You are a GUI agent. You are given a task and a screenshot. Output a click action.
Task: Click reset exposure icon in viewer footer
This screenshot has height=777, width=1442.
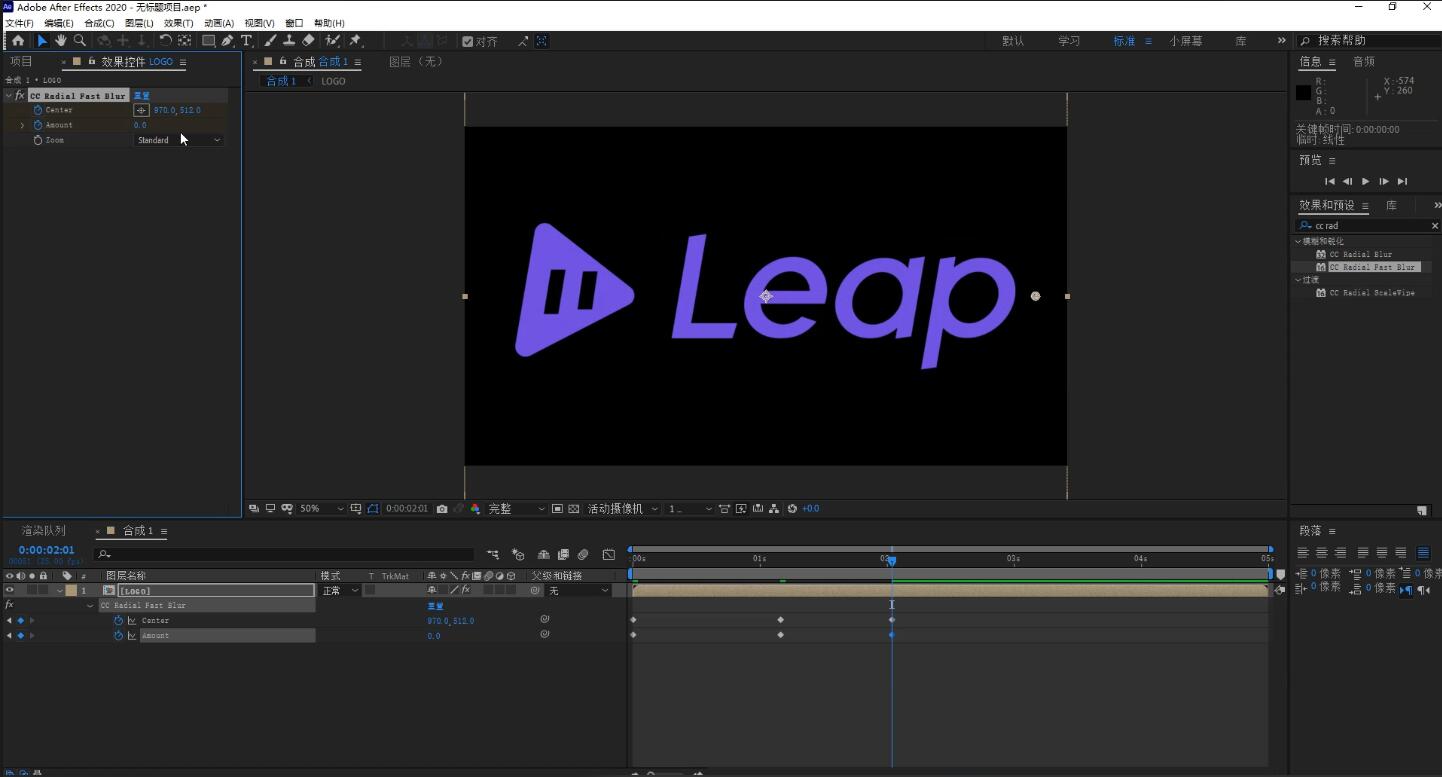(792, 509)
